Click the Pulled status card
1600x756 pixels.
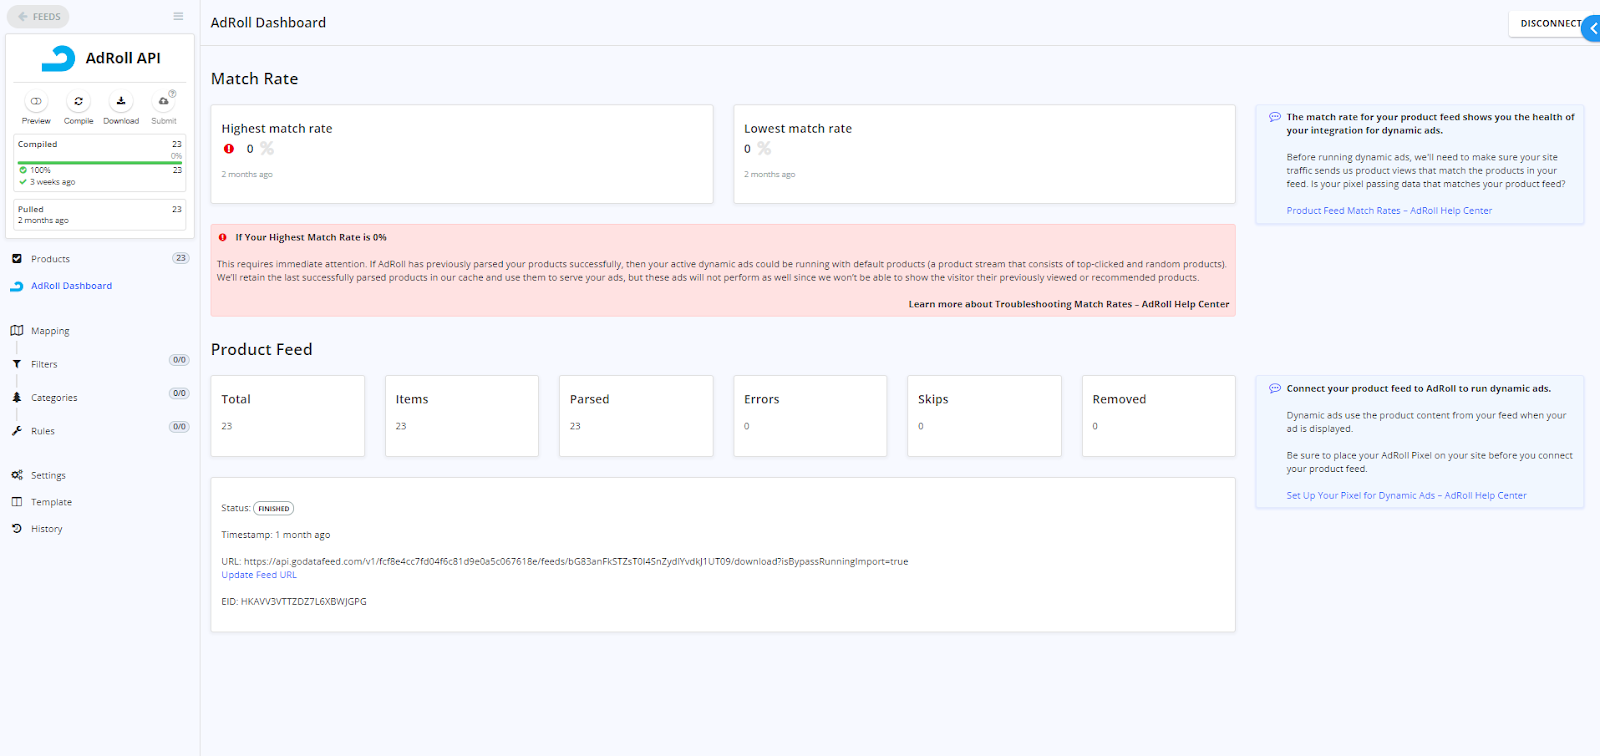[x=100, y=215]
